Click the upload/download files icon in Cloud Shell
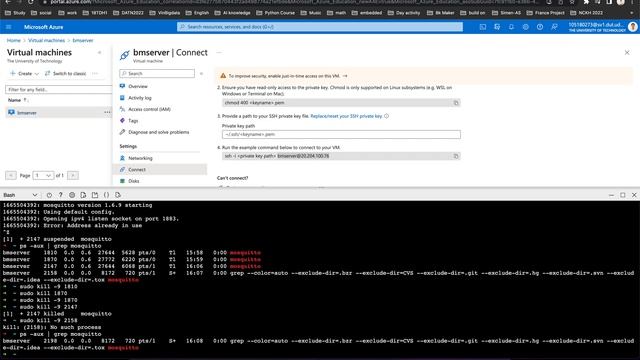This screenshot has width=640, height=360. click(x=83, y=195)
